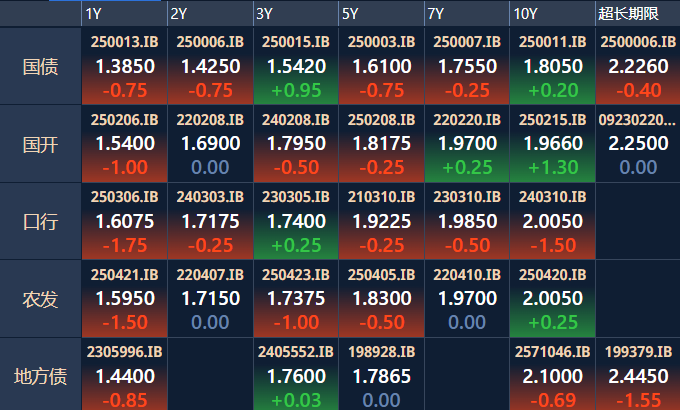Open local bond 2405552.IB at 1.7600
This screenshot has height=410, width=680.
pos(296,374)
